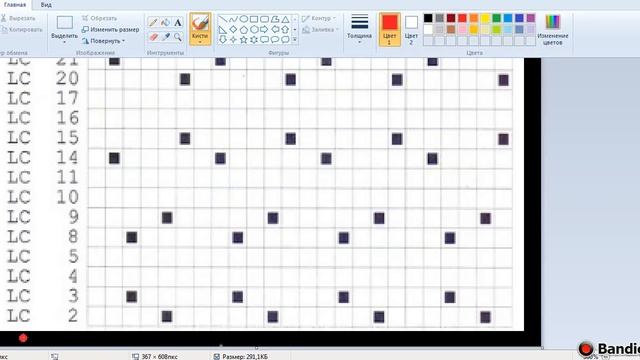640x360 pixels.
Task: Click the Вырезать cut button
Action: click(19, 18)
